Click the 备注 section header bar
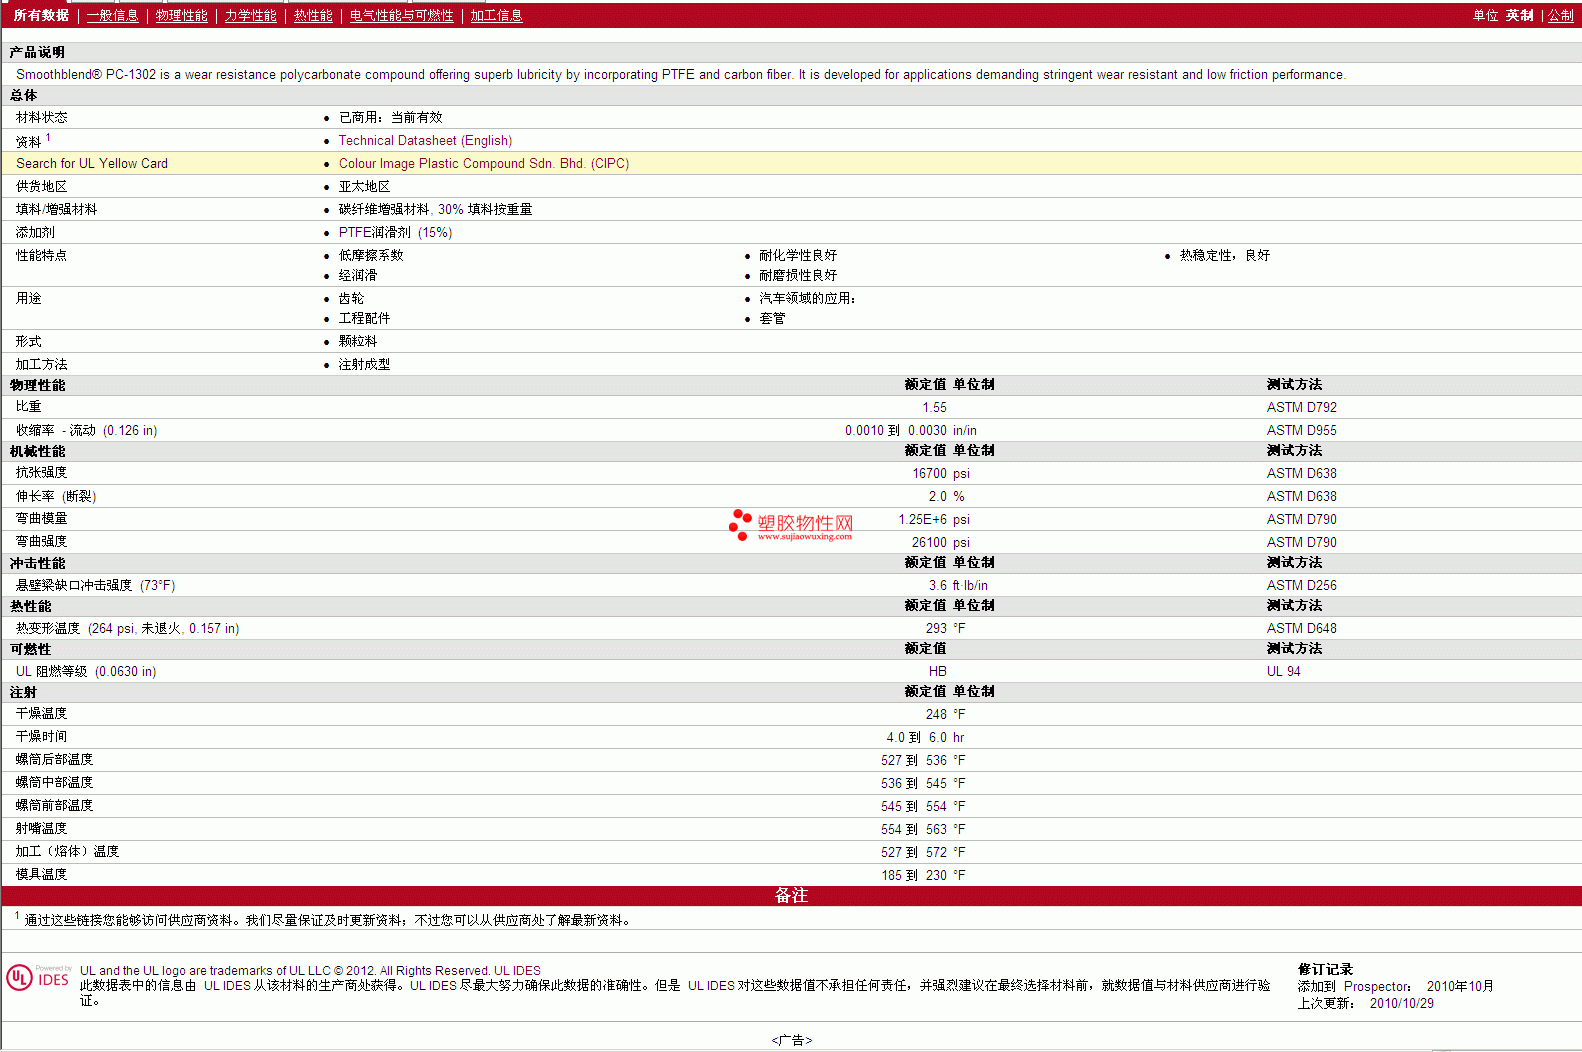The image size is (1582, 1052). pos(791,896)
